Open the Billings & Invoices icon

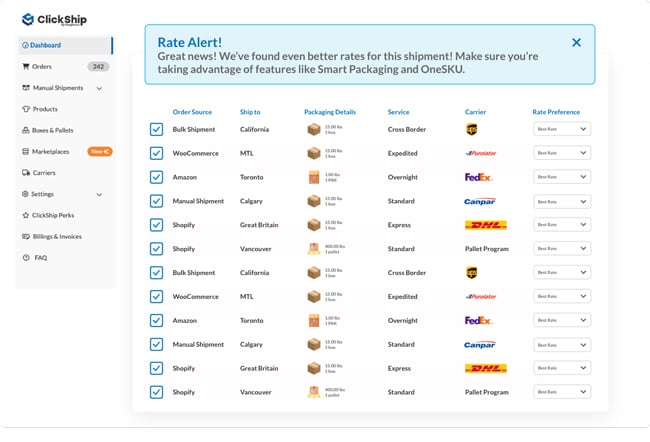tap(26, 236)
